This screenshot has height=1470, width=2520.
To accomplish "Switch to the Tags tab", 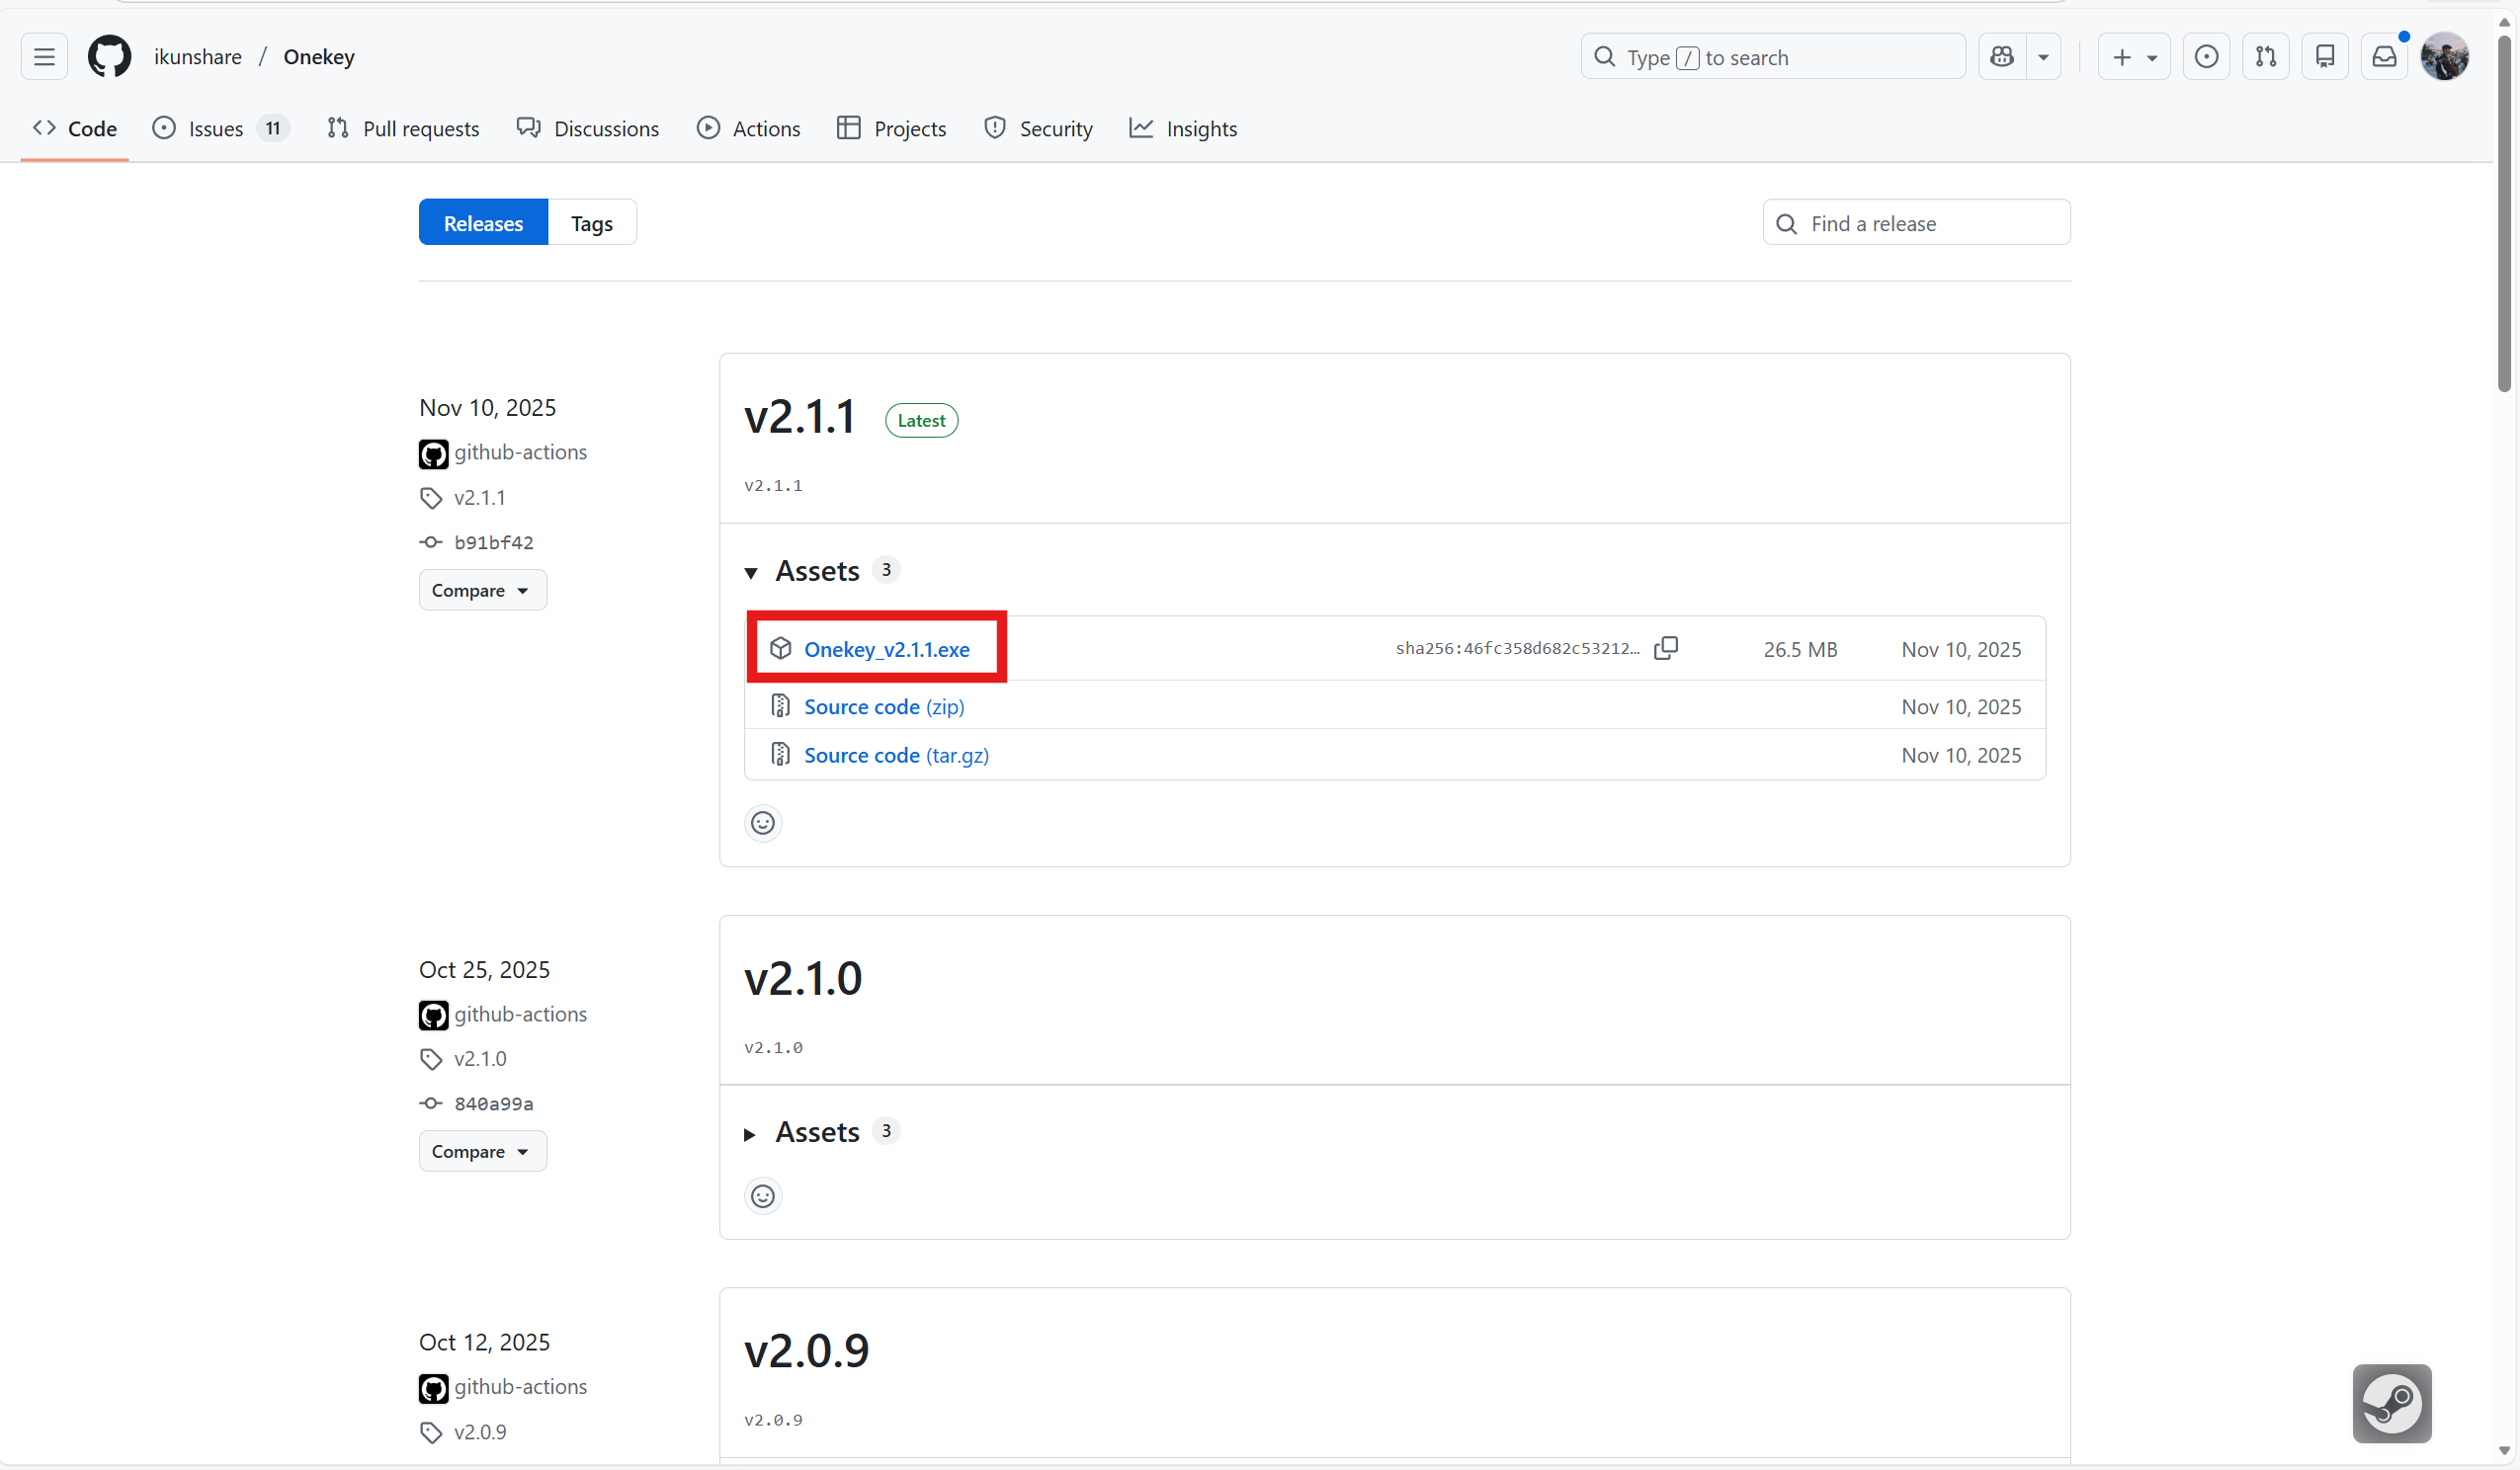I will click(x=591, y=223).
